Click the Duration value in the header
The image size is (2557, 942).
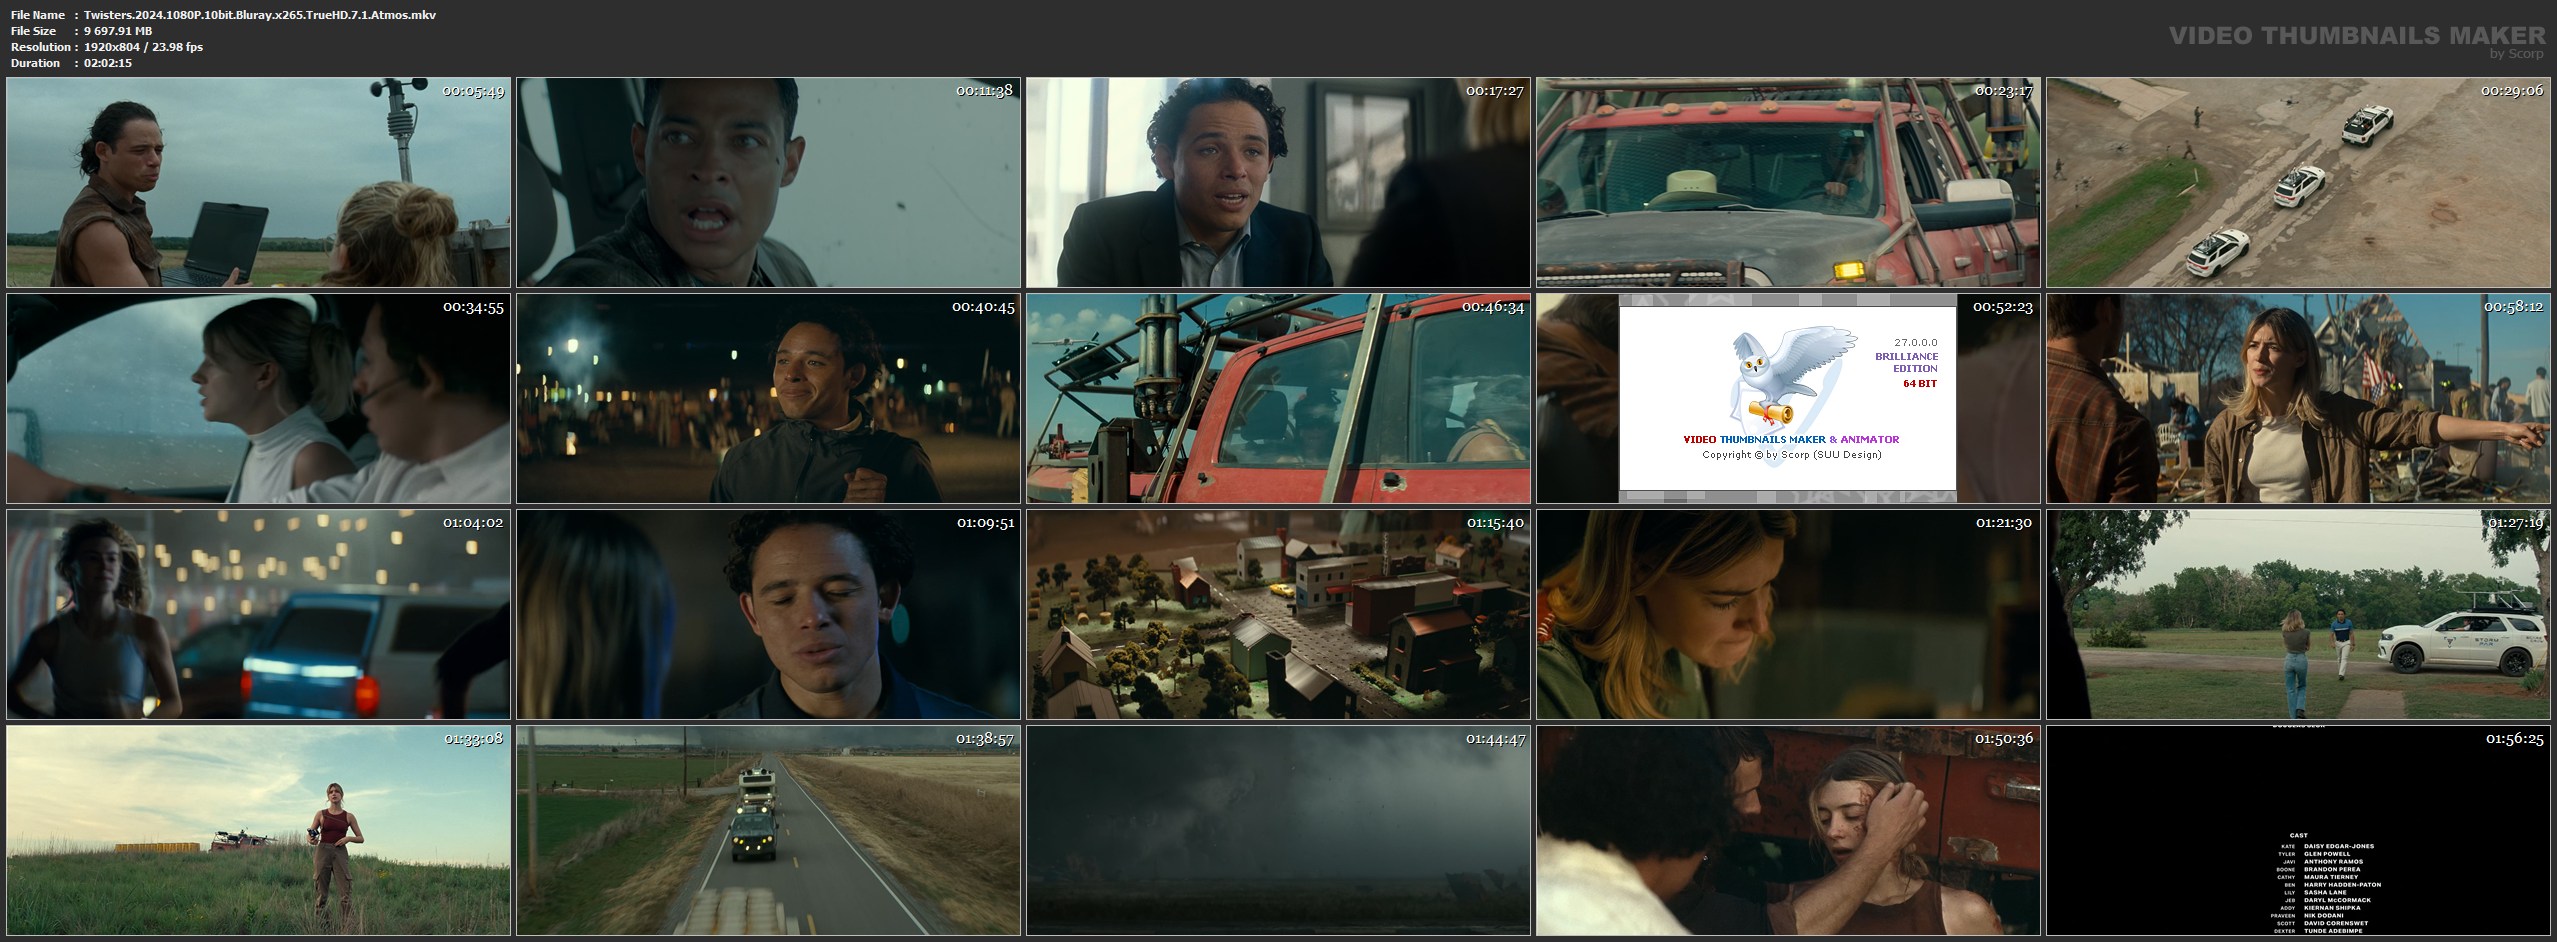point(108,63)
